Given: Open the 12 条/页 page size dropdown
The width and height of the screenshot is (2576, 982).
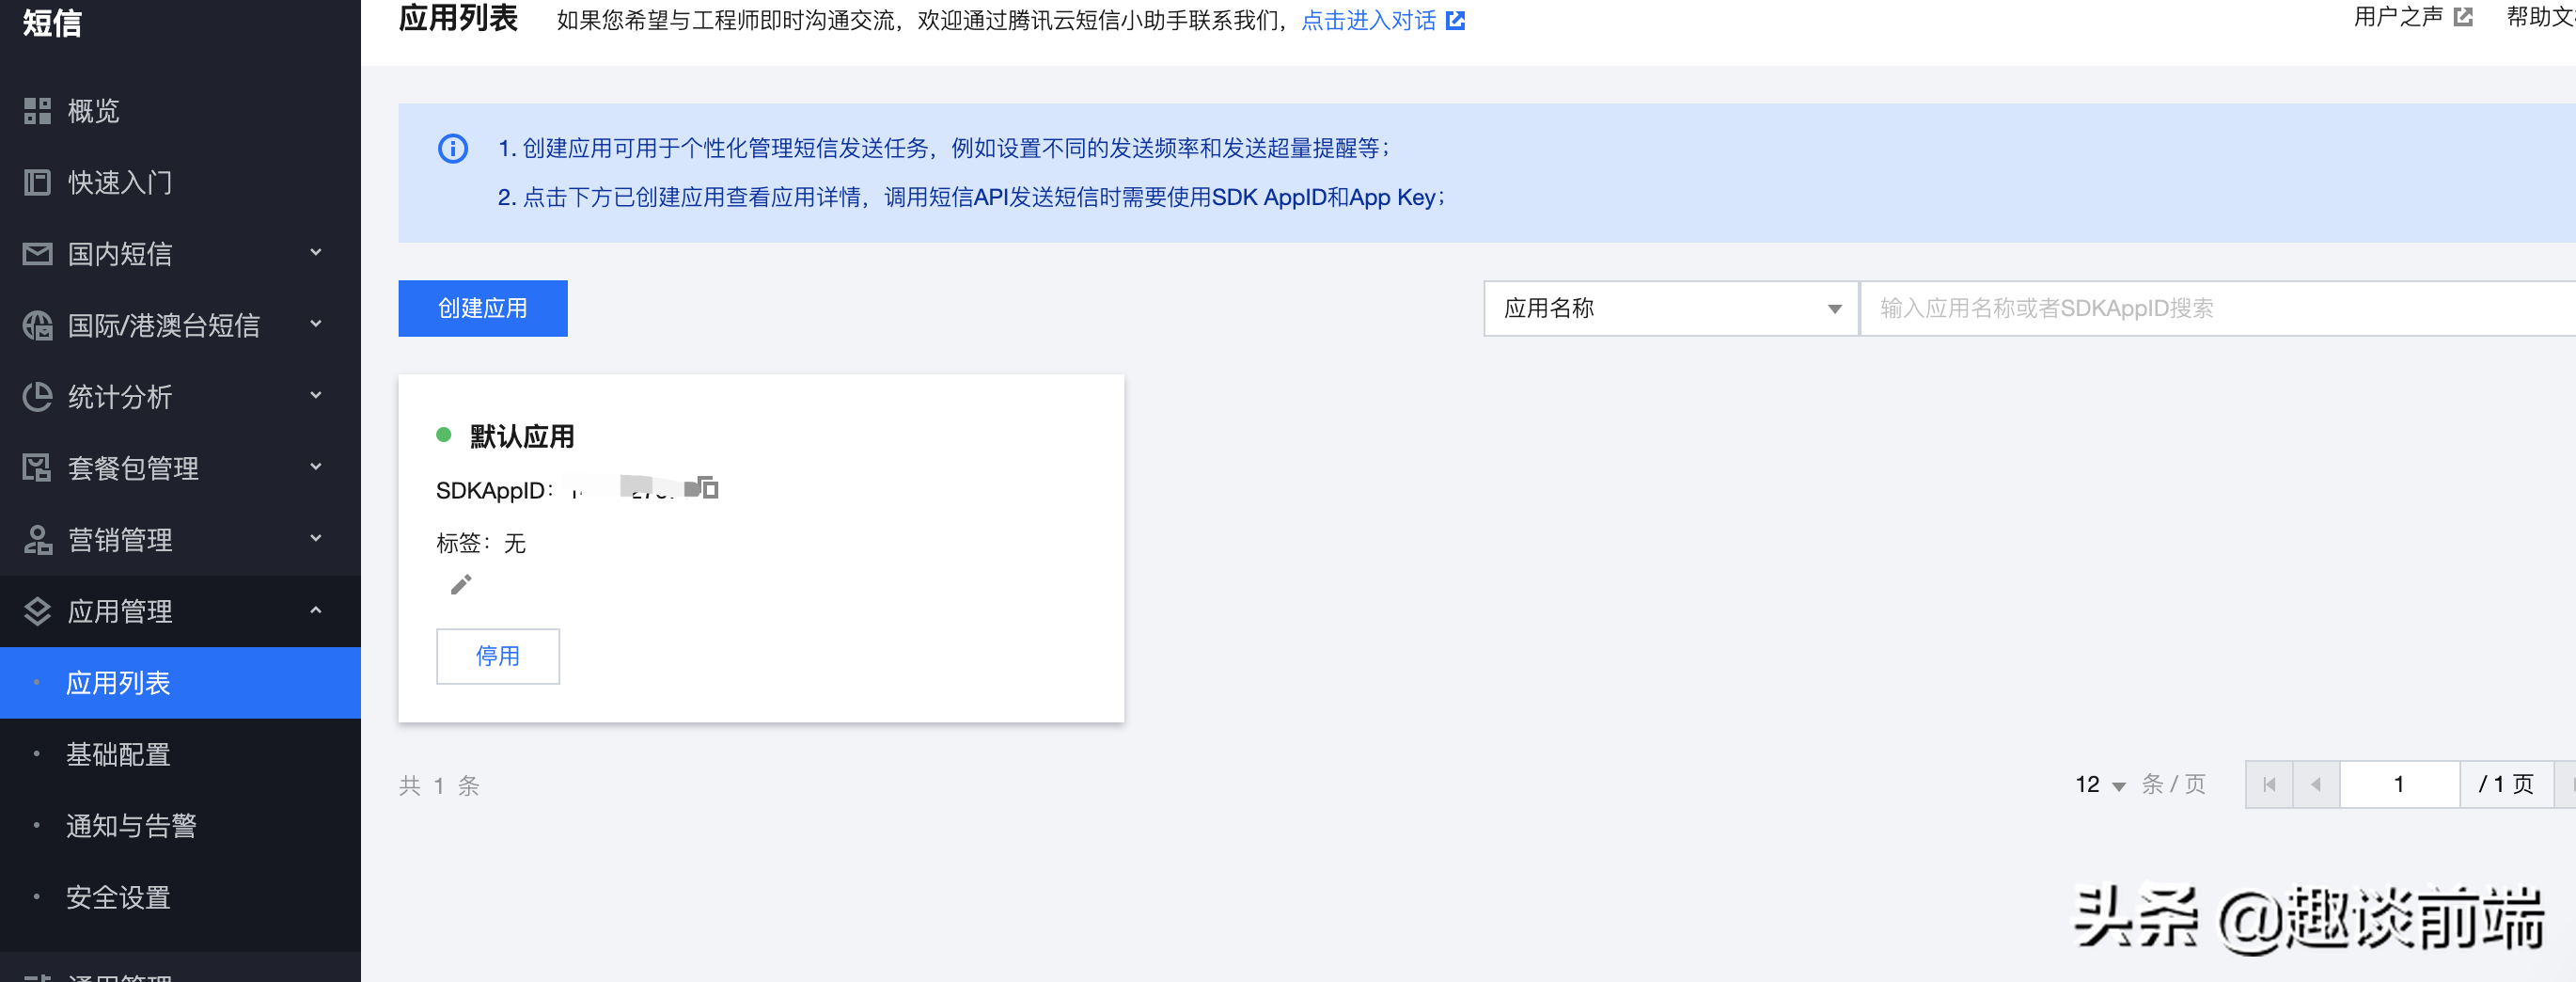Looking at the screenshot, I should 2100,784.
